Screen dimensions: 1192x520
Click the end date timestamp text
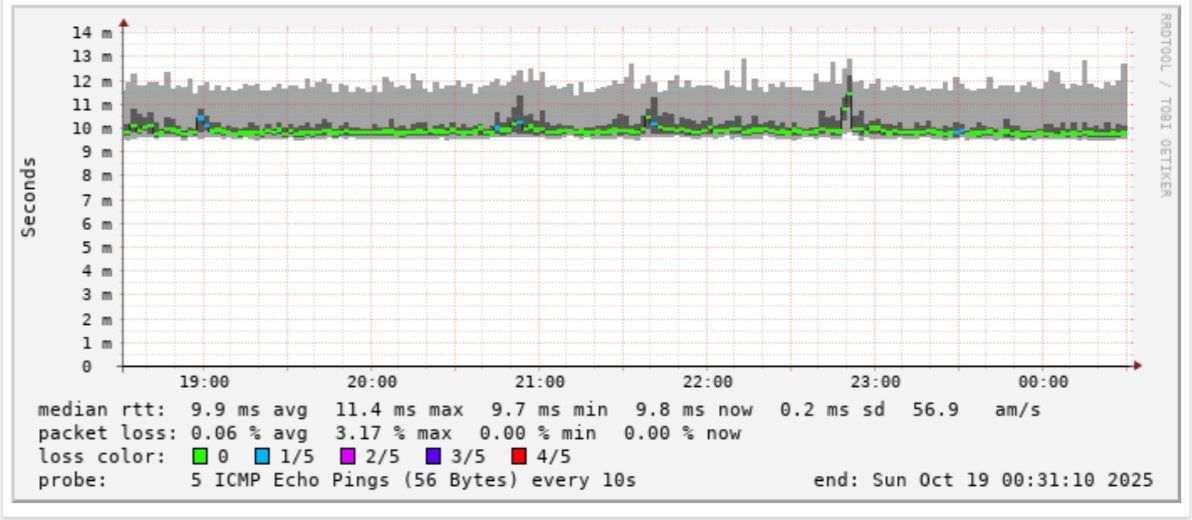pos(983,480)
